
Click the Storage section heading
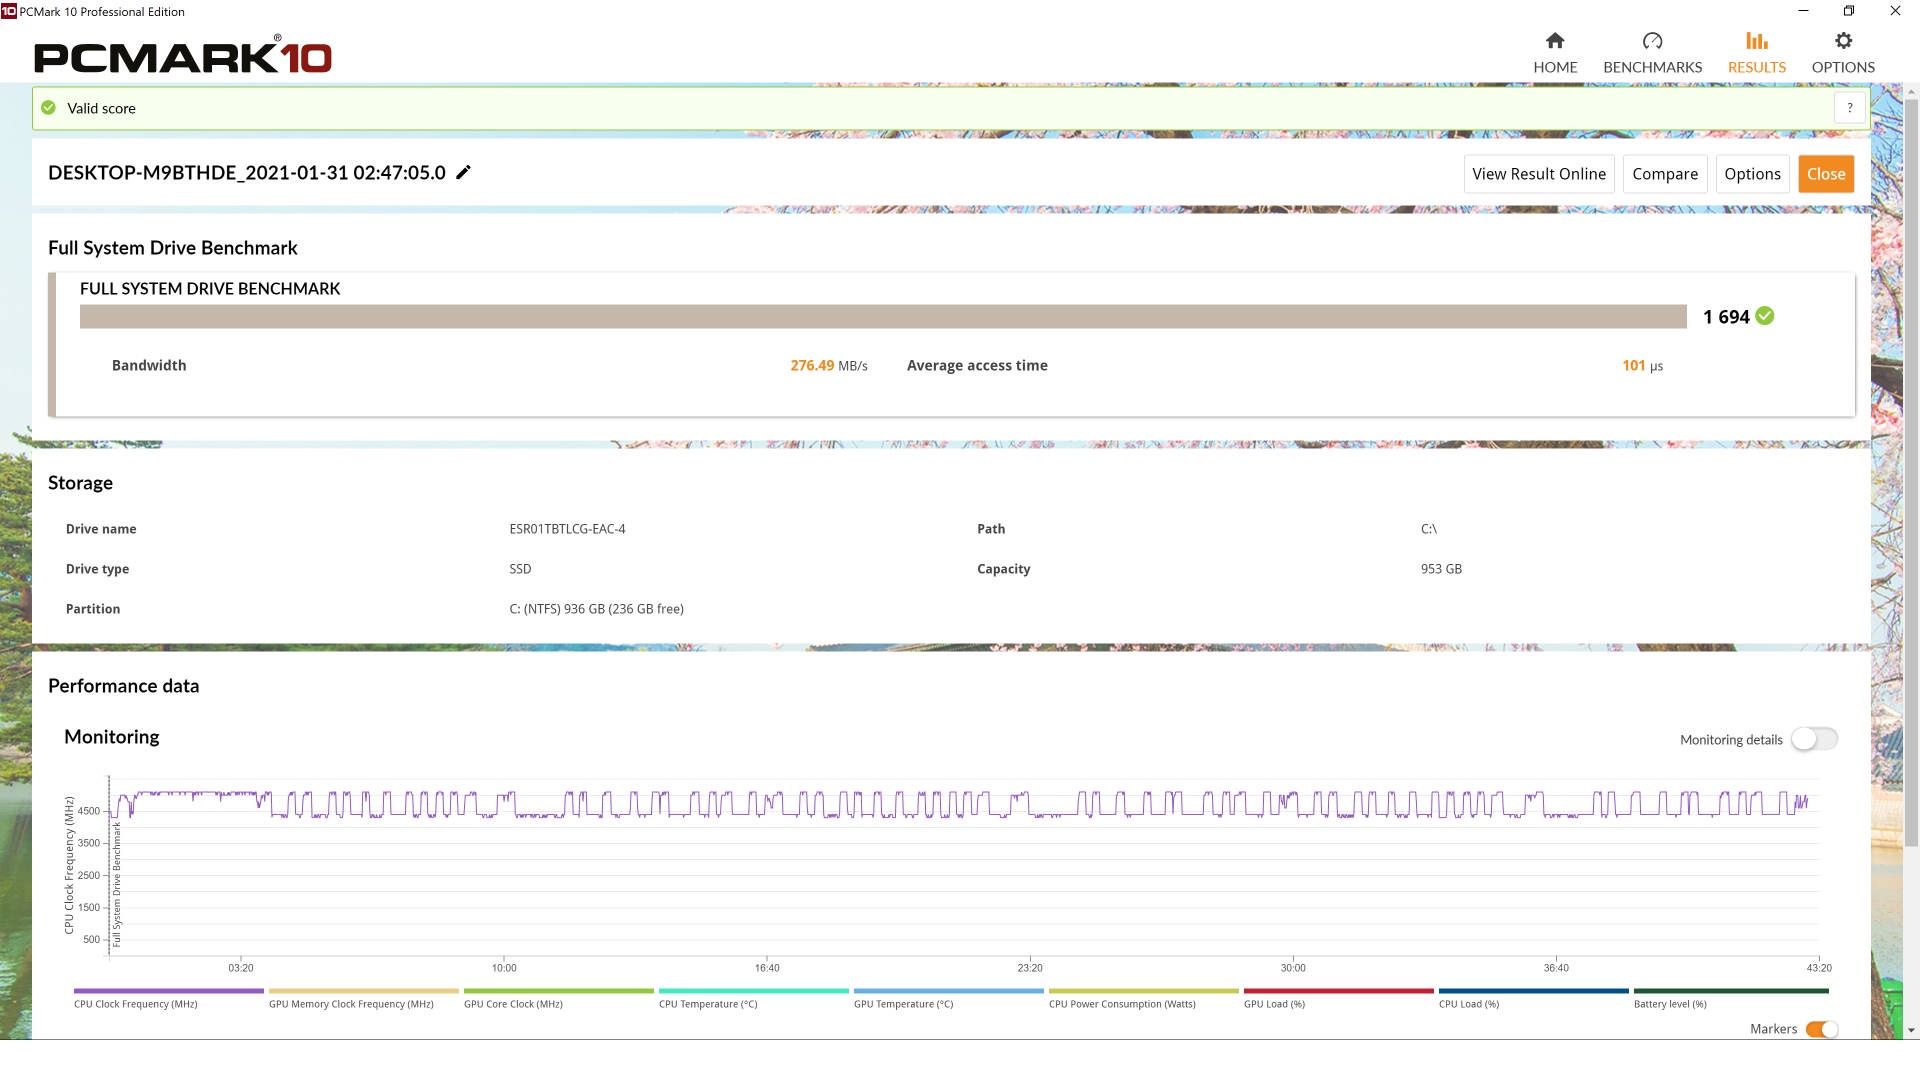80,483
